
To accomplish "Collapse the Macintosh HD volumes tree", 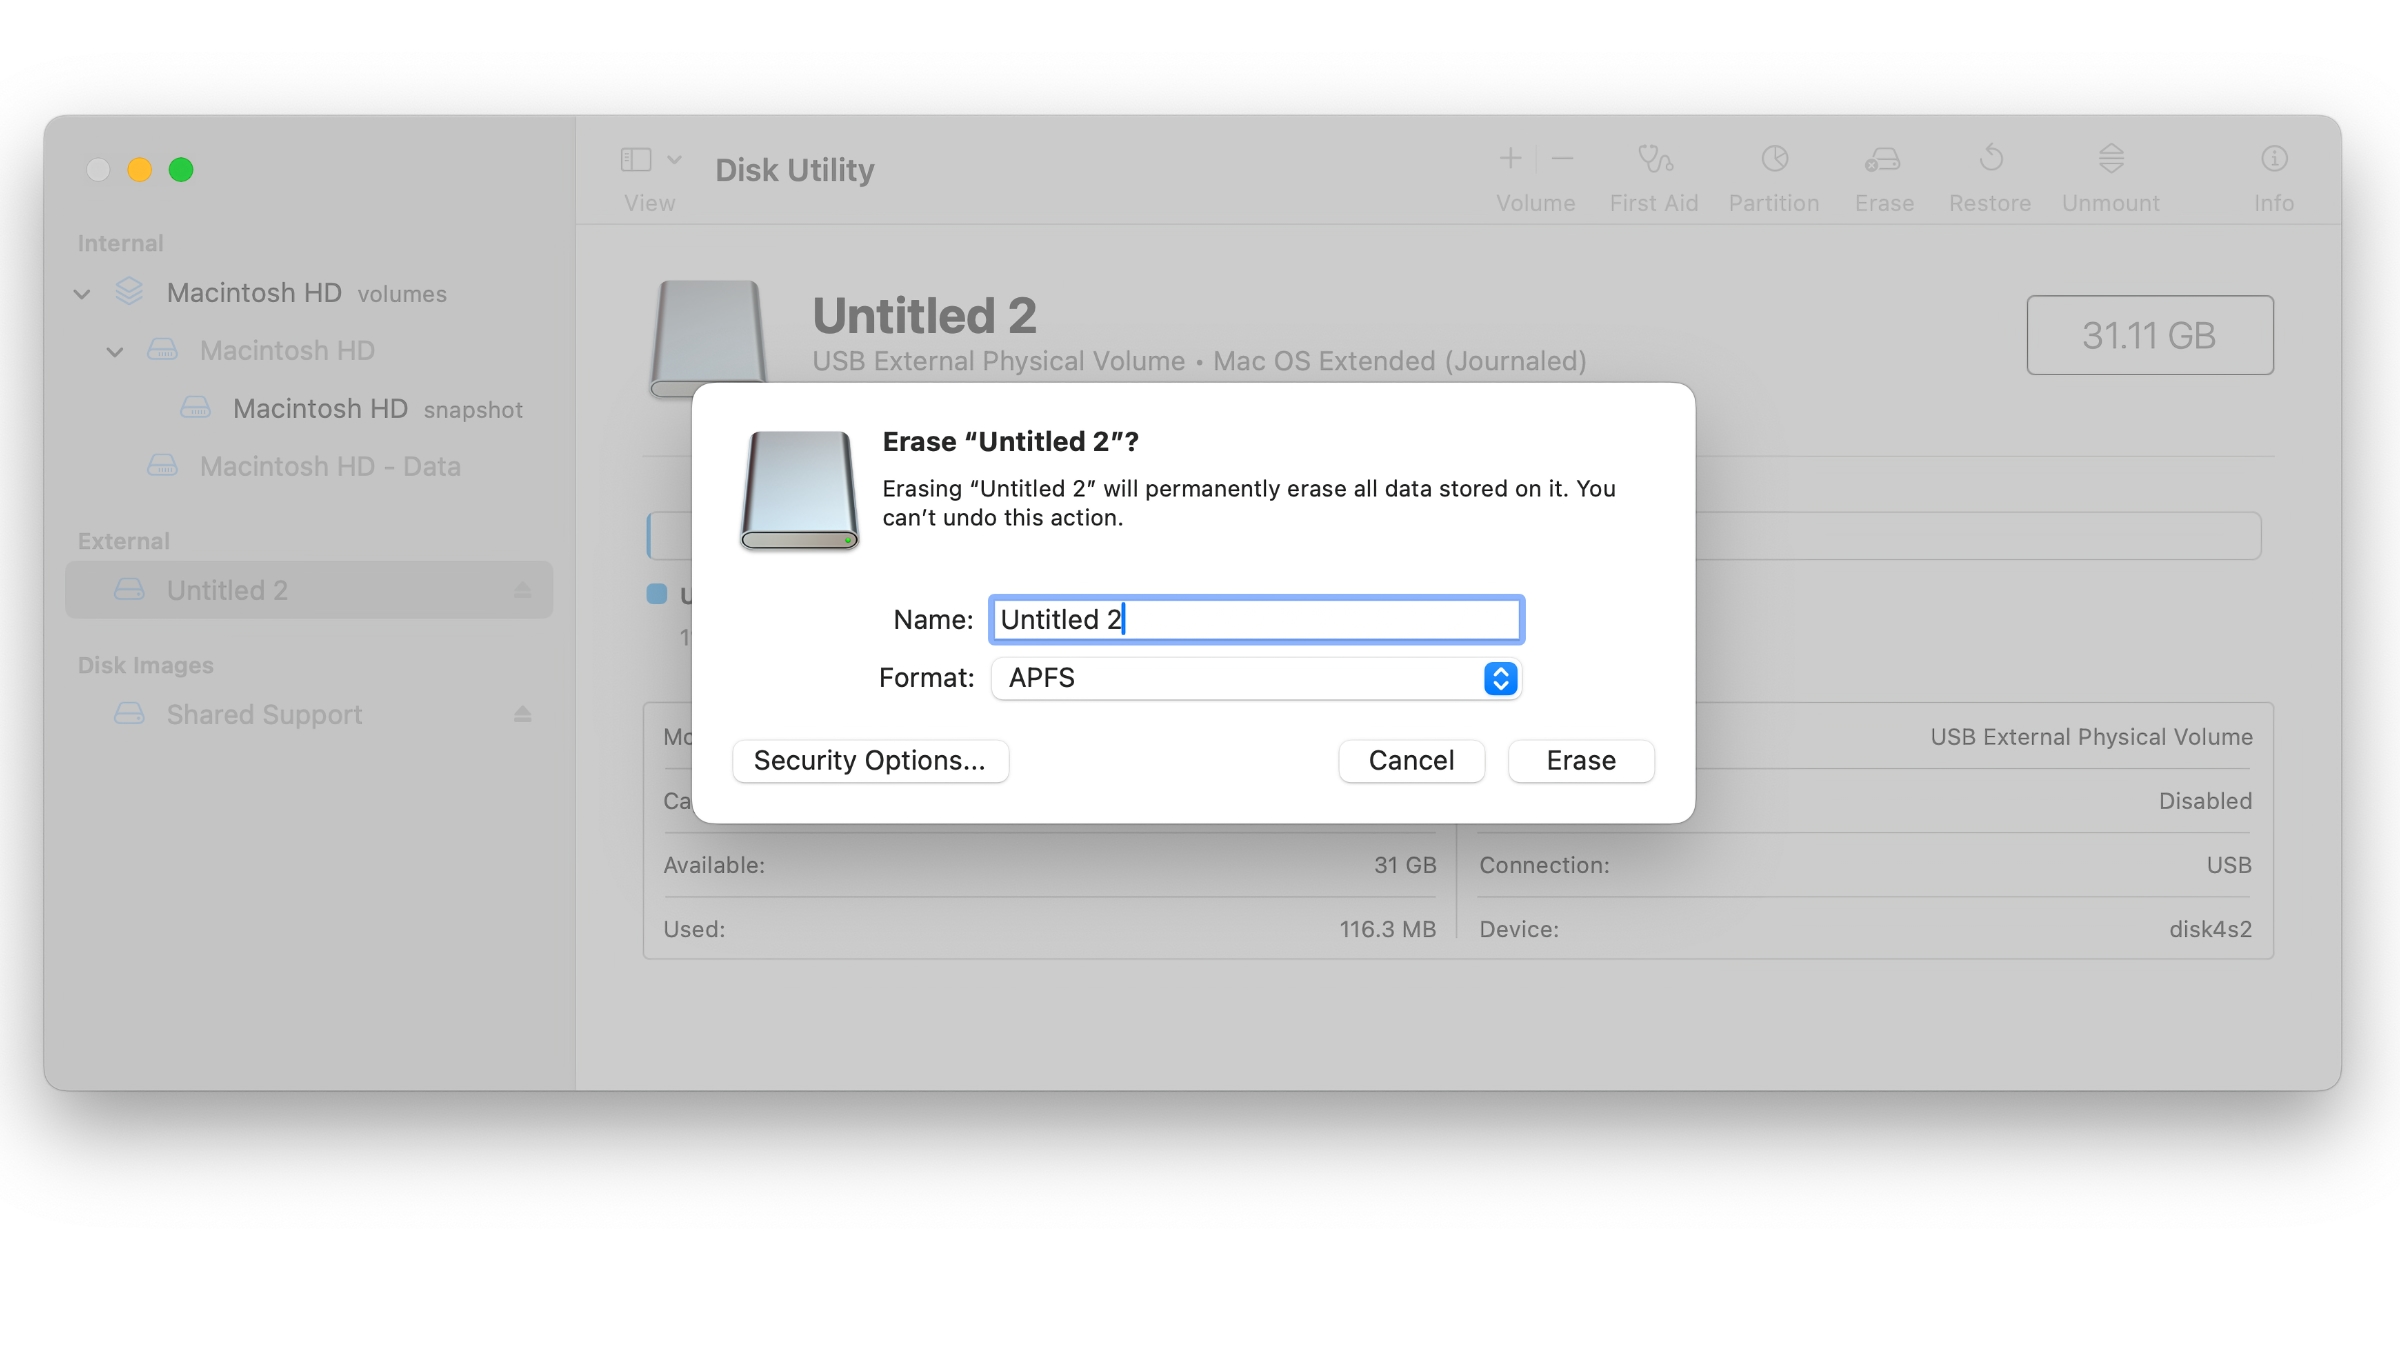I will click(82, 293).
